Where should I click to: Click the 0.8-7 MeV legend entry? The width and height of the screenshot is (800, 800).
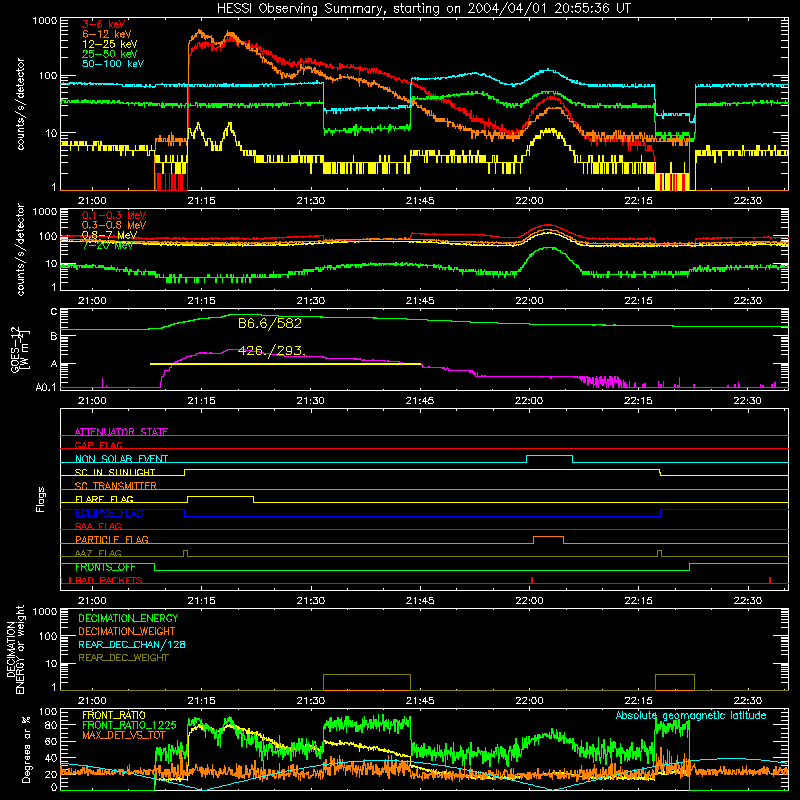point(109,235)
